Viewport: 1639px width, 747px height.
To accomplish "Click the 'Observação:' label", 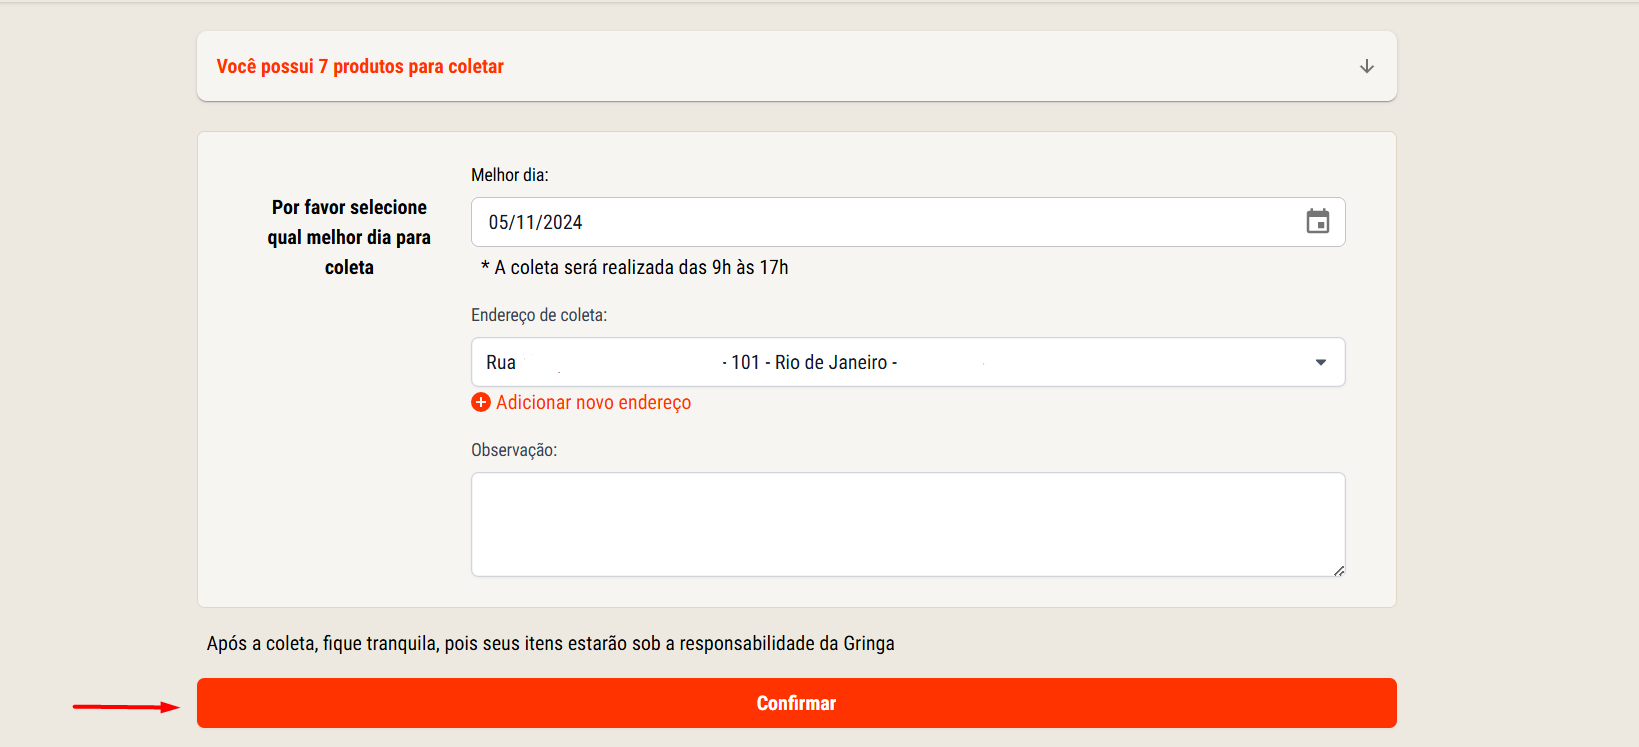I will (x=514, y=450).
